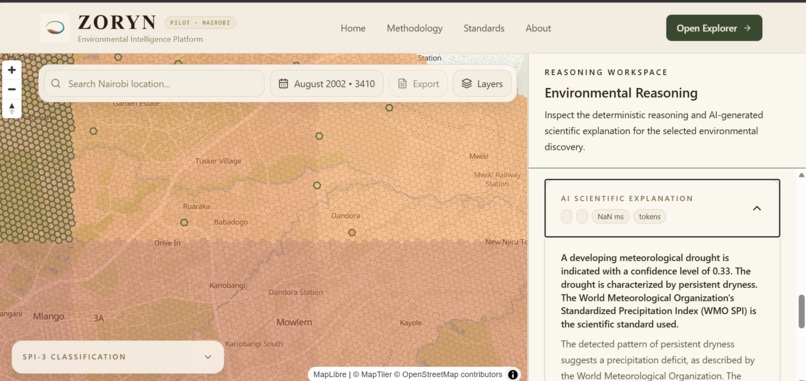Select hexagon marker near Dandora

coord(352,232)
